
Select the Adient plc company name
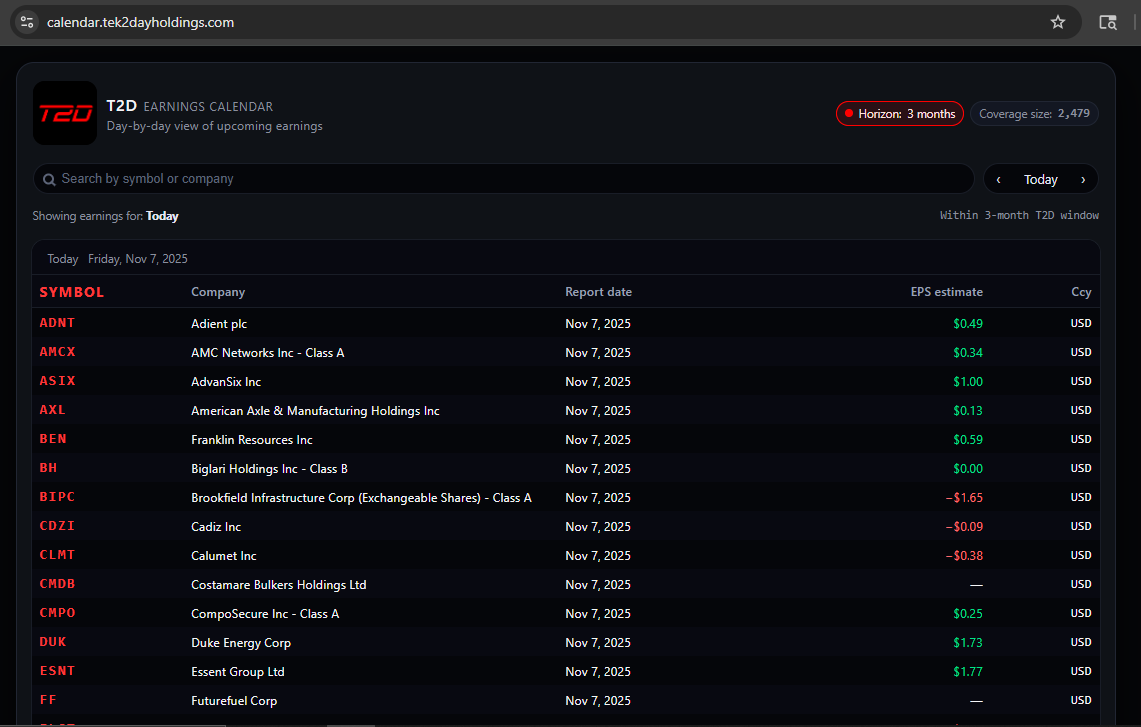coord(219,324)
